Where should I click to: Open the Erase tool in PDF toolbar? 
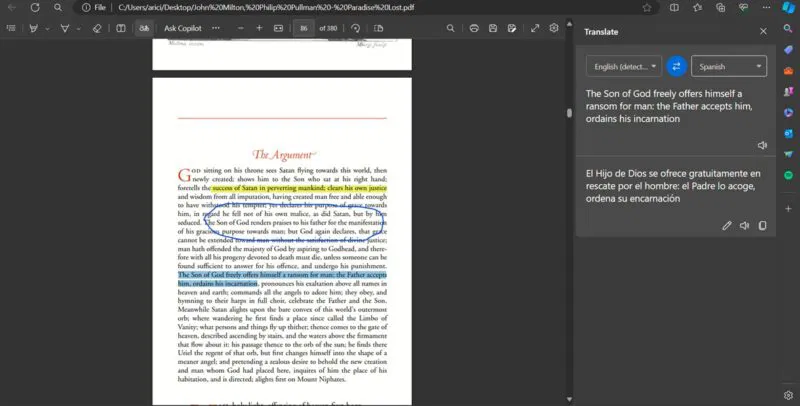tap(97, 29)
